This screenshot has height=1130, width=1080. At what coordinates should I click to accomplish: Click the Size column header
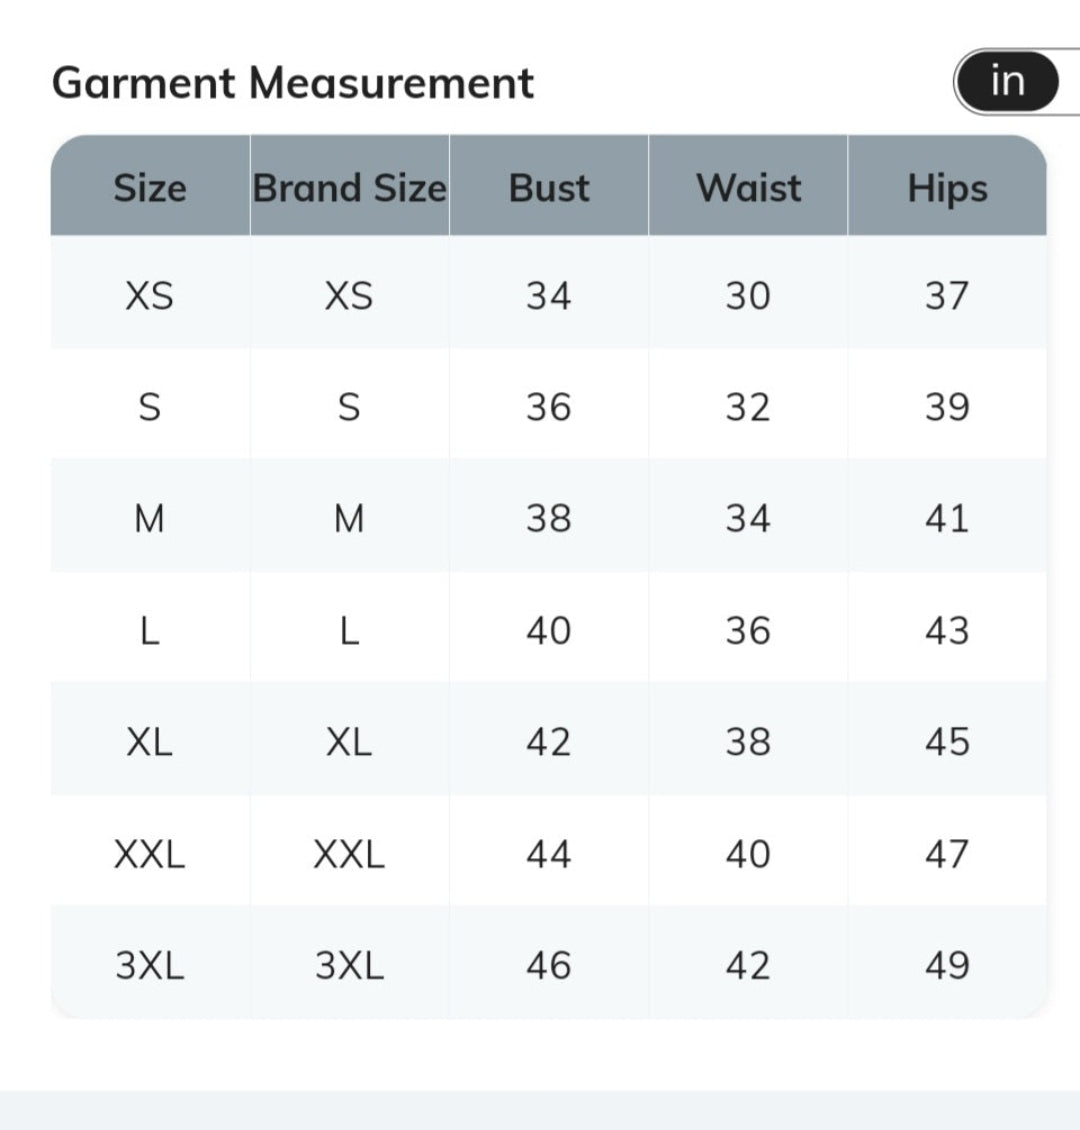click(150, 188)
